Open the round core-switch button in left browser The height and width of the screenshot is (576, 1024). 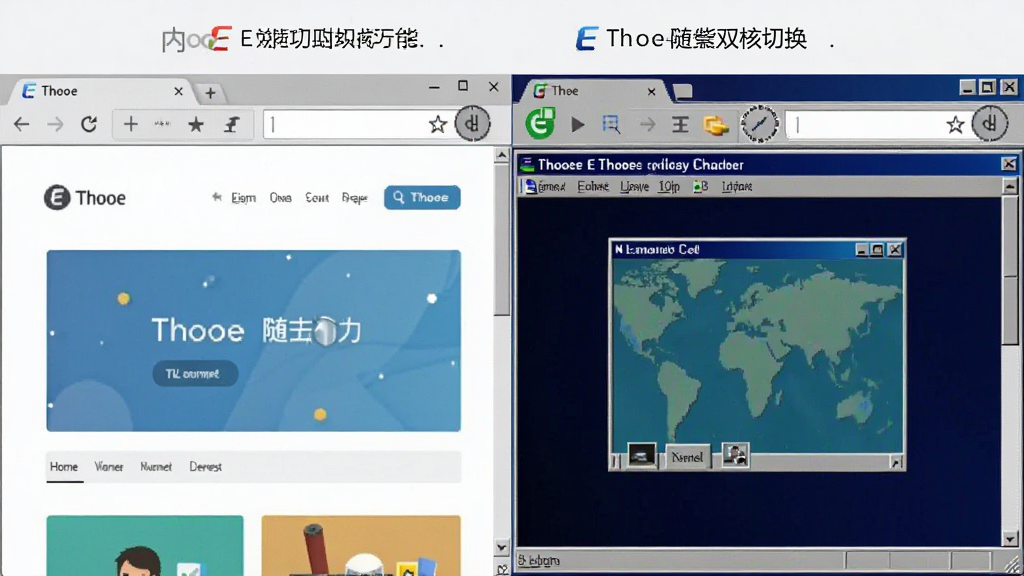coord(472,123)
